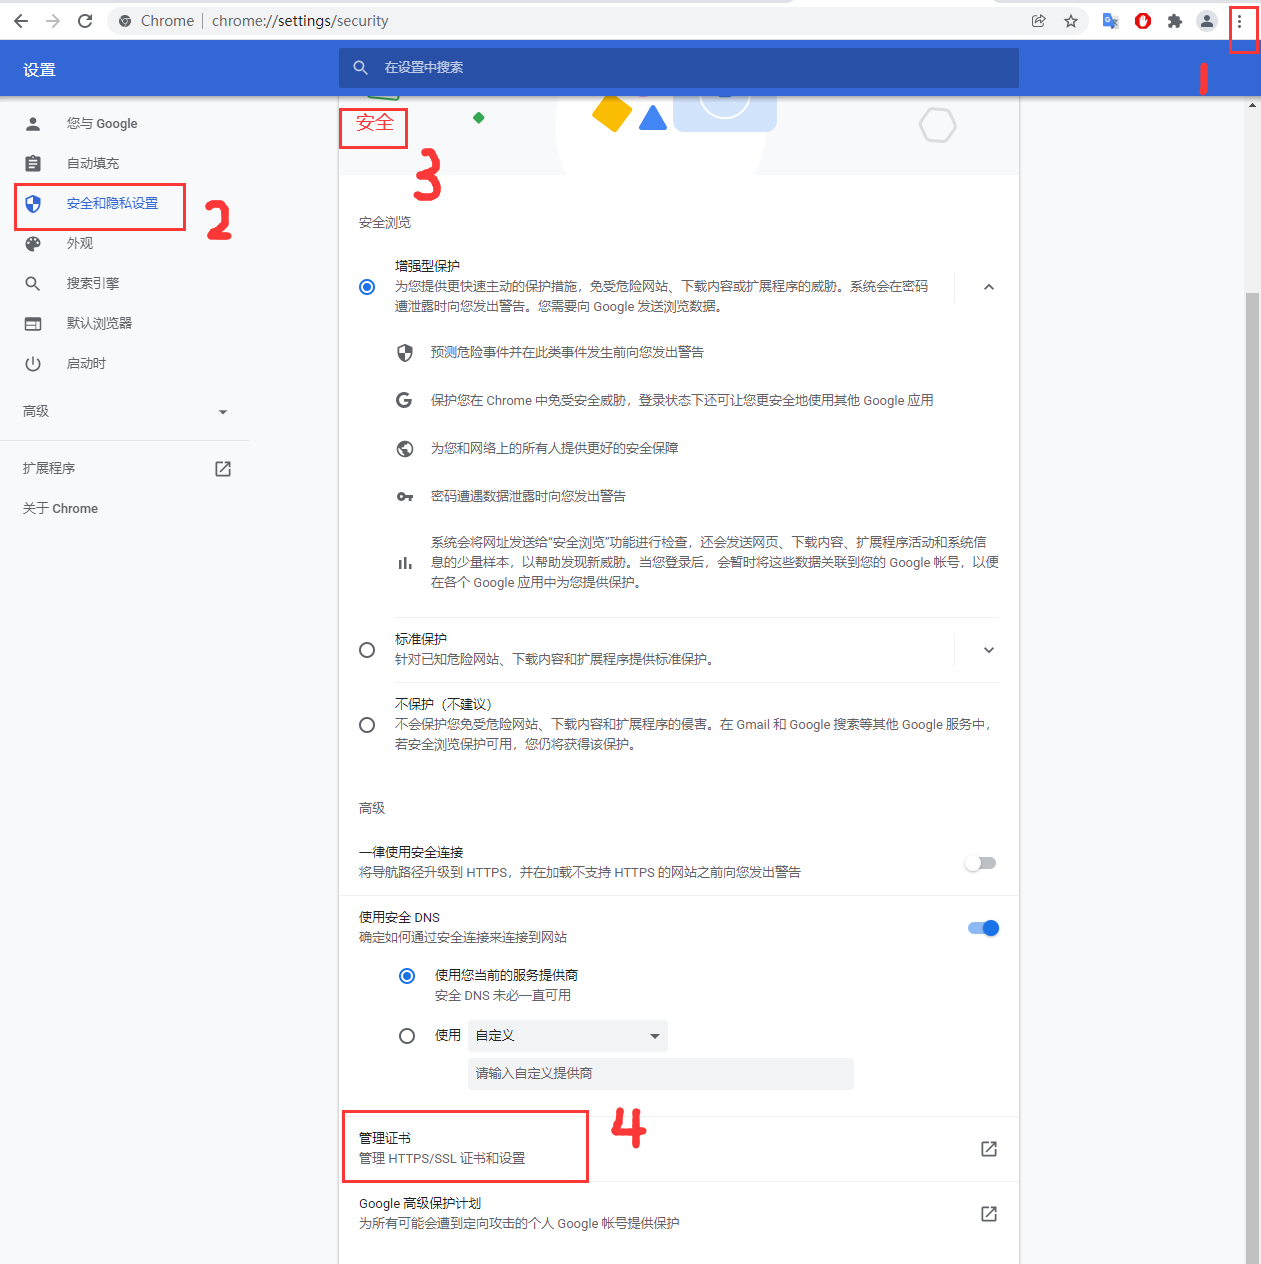This screenshot has height=1264, width=1261.
Task: Click external-link icon beside 扩展程序
Action: tap(223, 469)
